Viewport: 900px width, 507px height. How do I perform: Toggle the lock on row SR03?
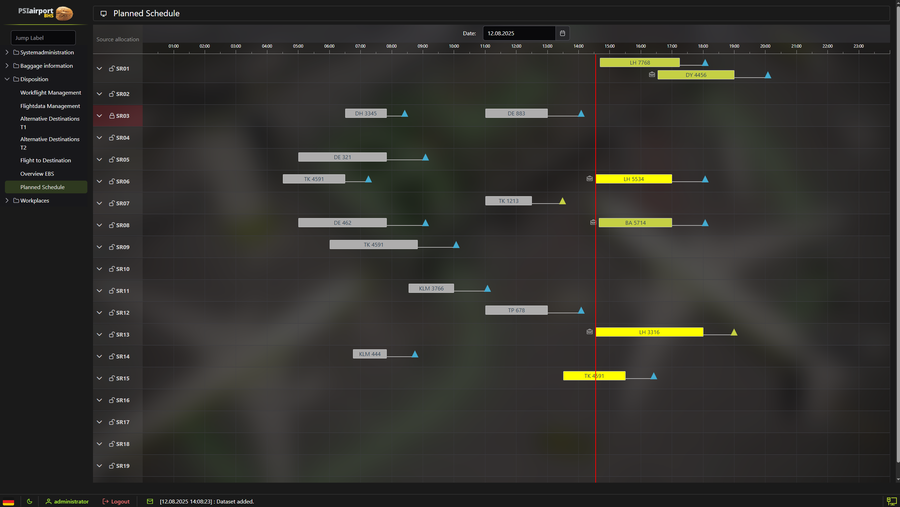[x=111, y=116]
